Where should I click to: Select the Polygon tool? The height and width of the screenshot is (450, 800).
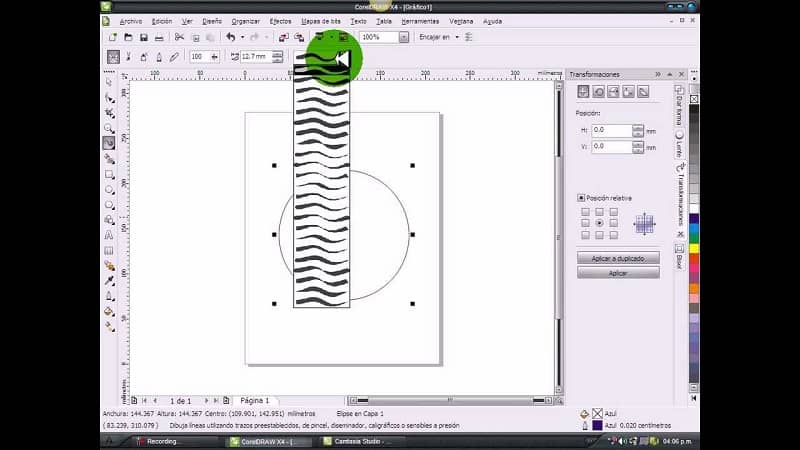[x=109, y=205]
